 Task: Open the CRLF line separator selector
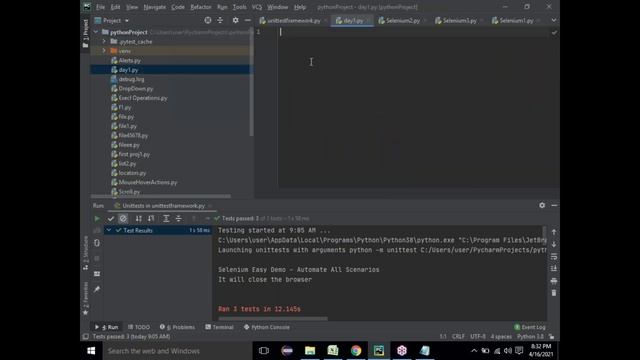[x=458, y=337]
